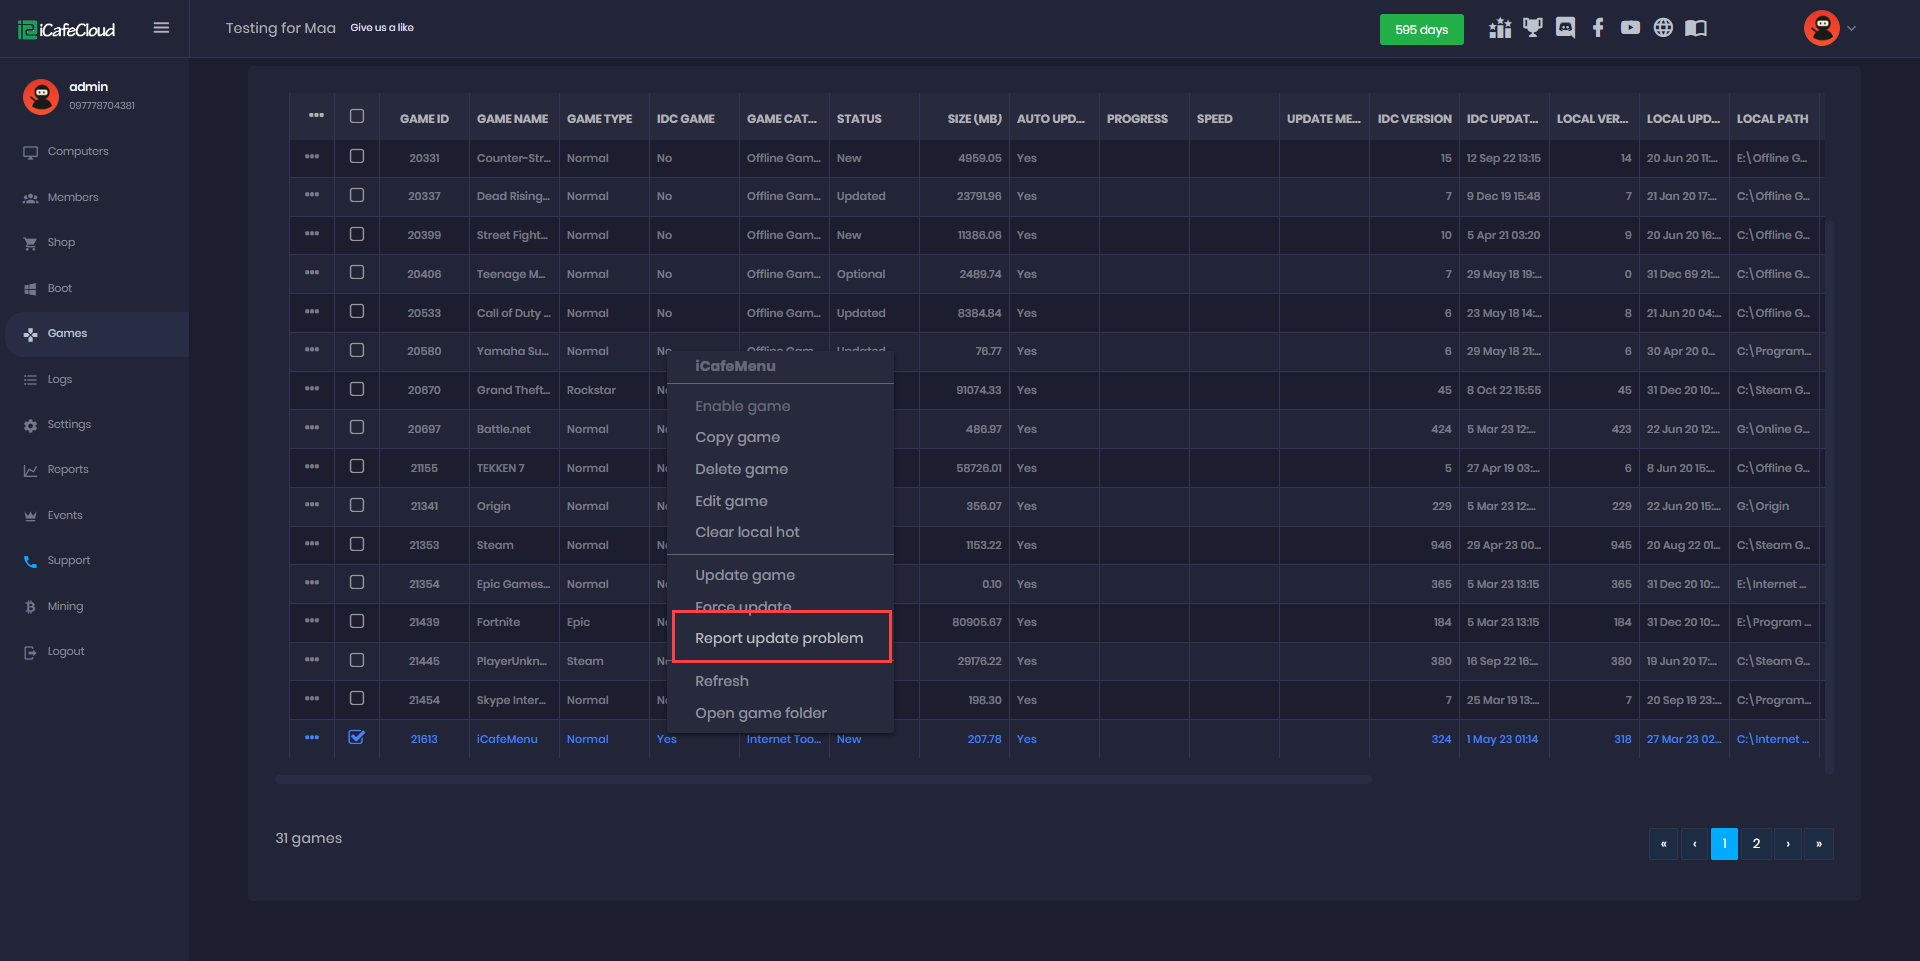Open the three-dot menu for Counter-Strike row
The image size is (1920, 961).
point(312,157)
